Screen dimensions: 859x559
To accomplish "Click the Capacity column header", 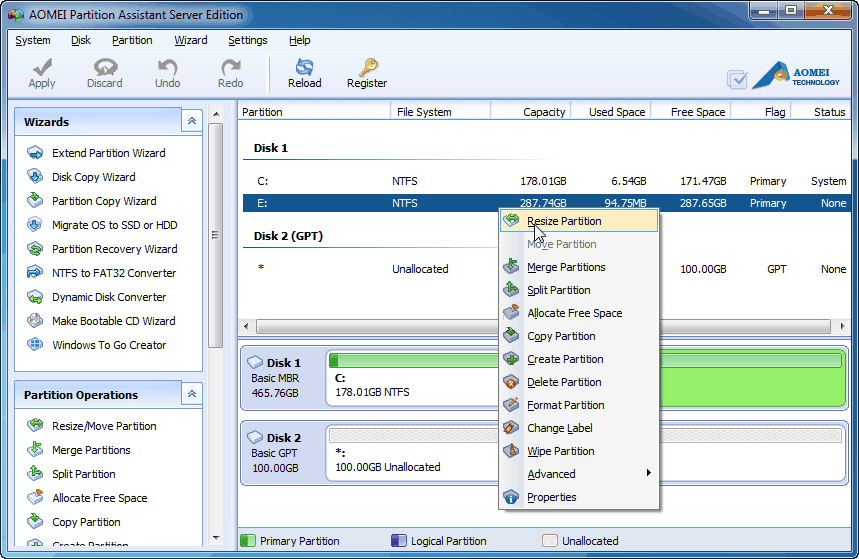I will 543,112.
